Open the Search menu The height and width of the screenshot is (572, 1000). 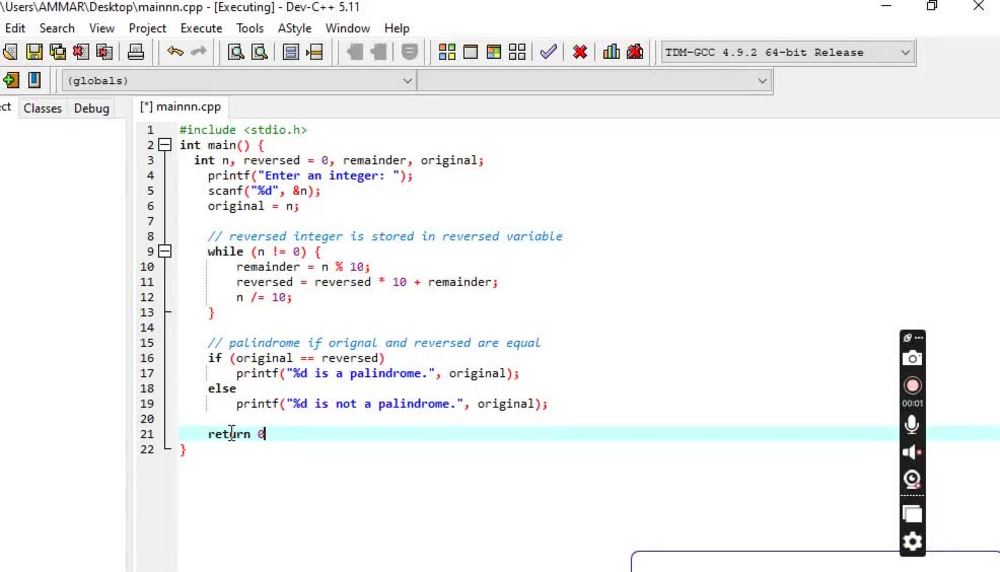[57, 28]
